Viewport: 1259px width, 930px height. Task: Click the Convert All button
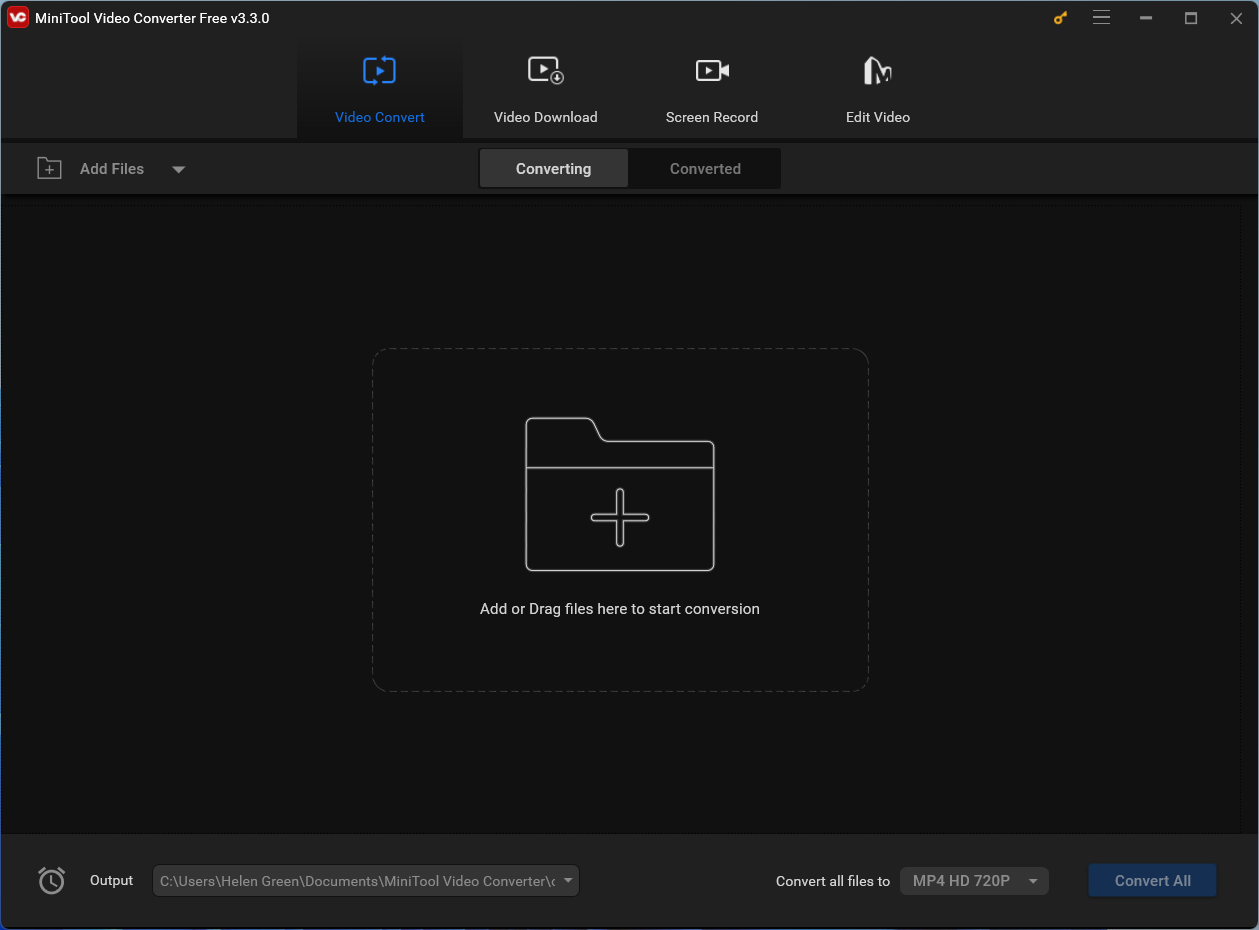[1151, 880]
